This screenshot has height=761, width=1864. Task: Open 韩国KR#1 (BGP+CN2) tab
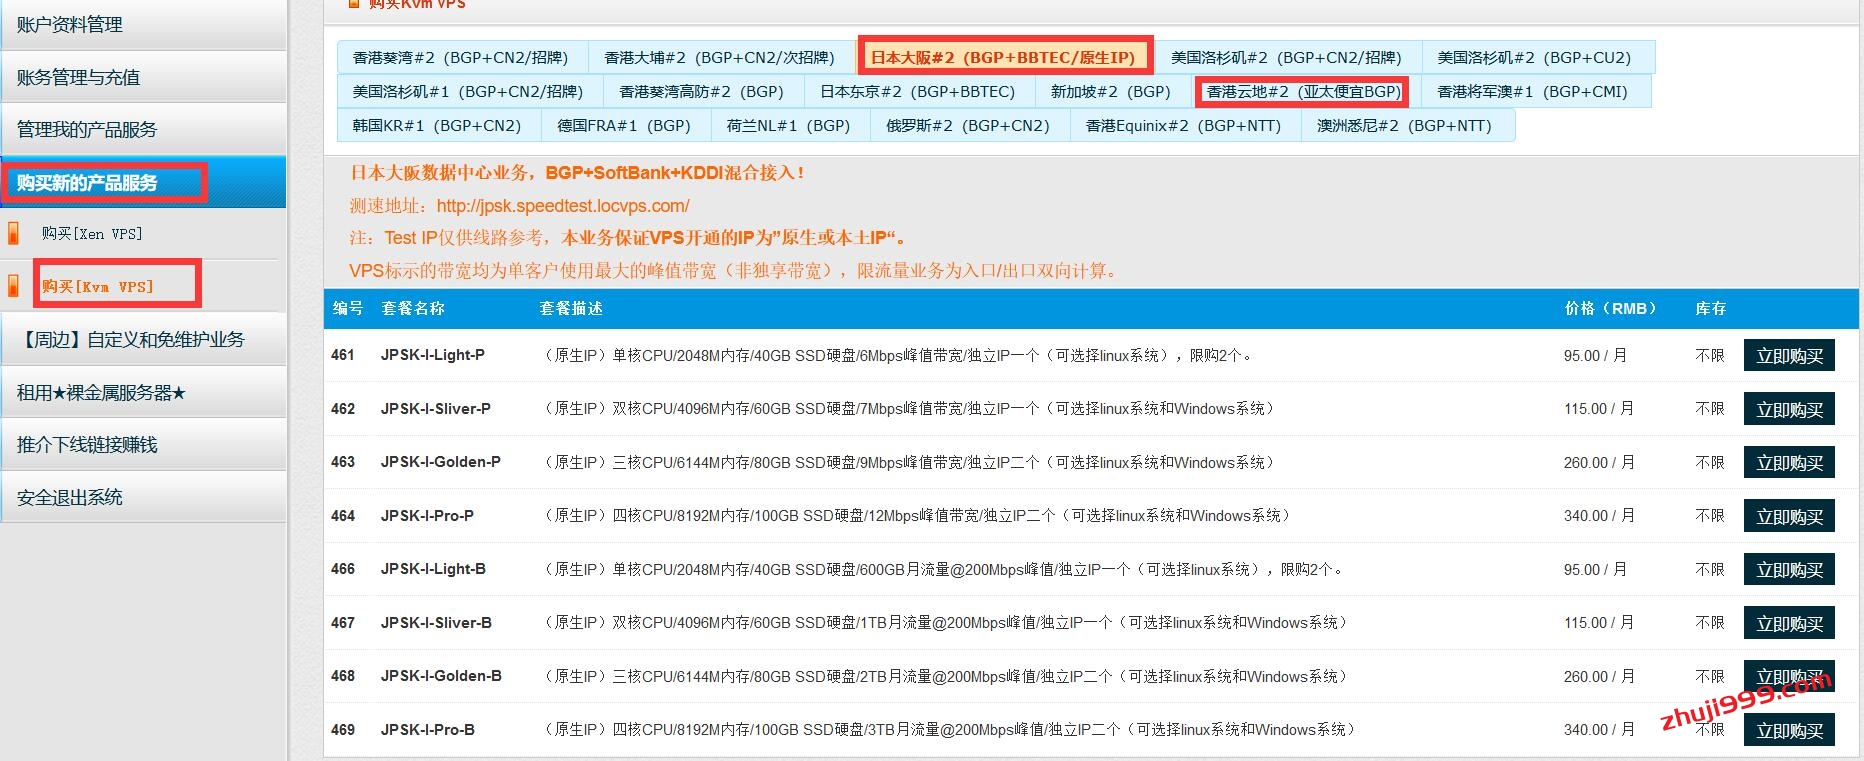(x=437, y=126)
